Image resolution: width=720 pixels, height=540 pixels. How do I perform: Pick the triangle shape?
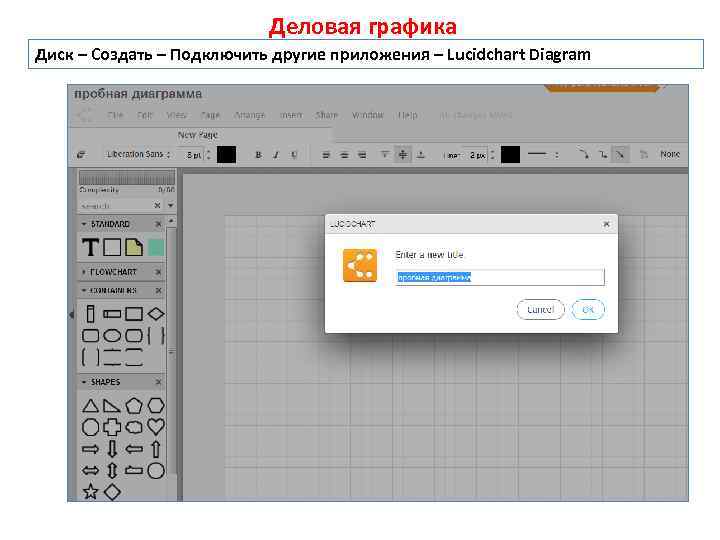[x=90, y=406]
